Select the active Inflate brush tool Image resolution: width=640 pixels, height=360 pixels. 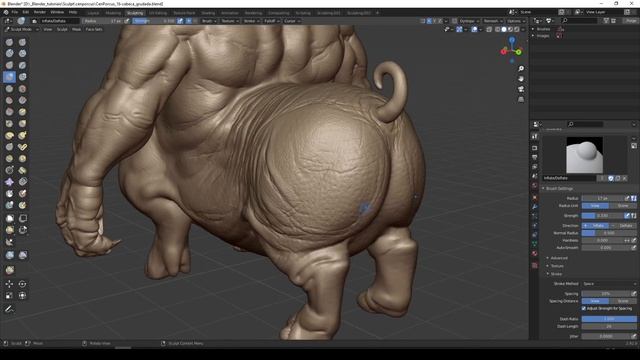pyautogui.click(x=9, y=77)
